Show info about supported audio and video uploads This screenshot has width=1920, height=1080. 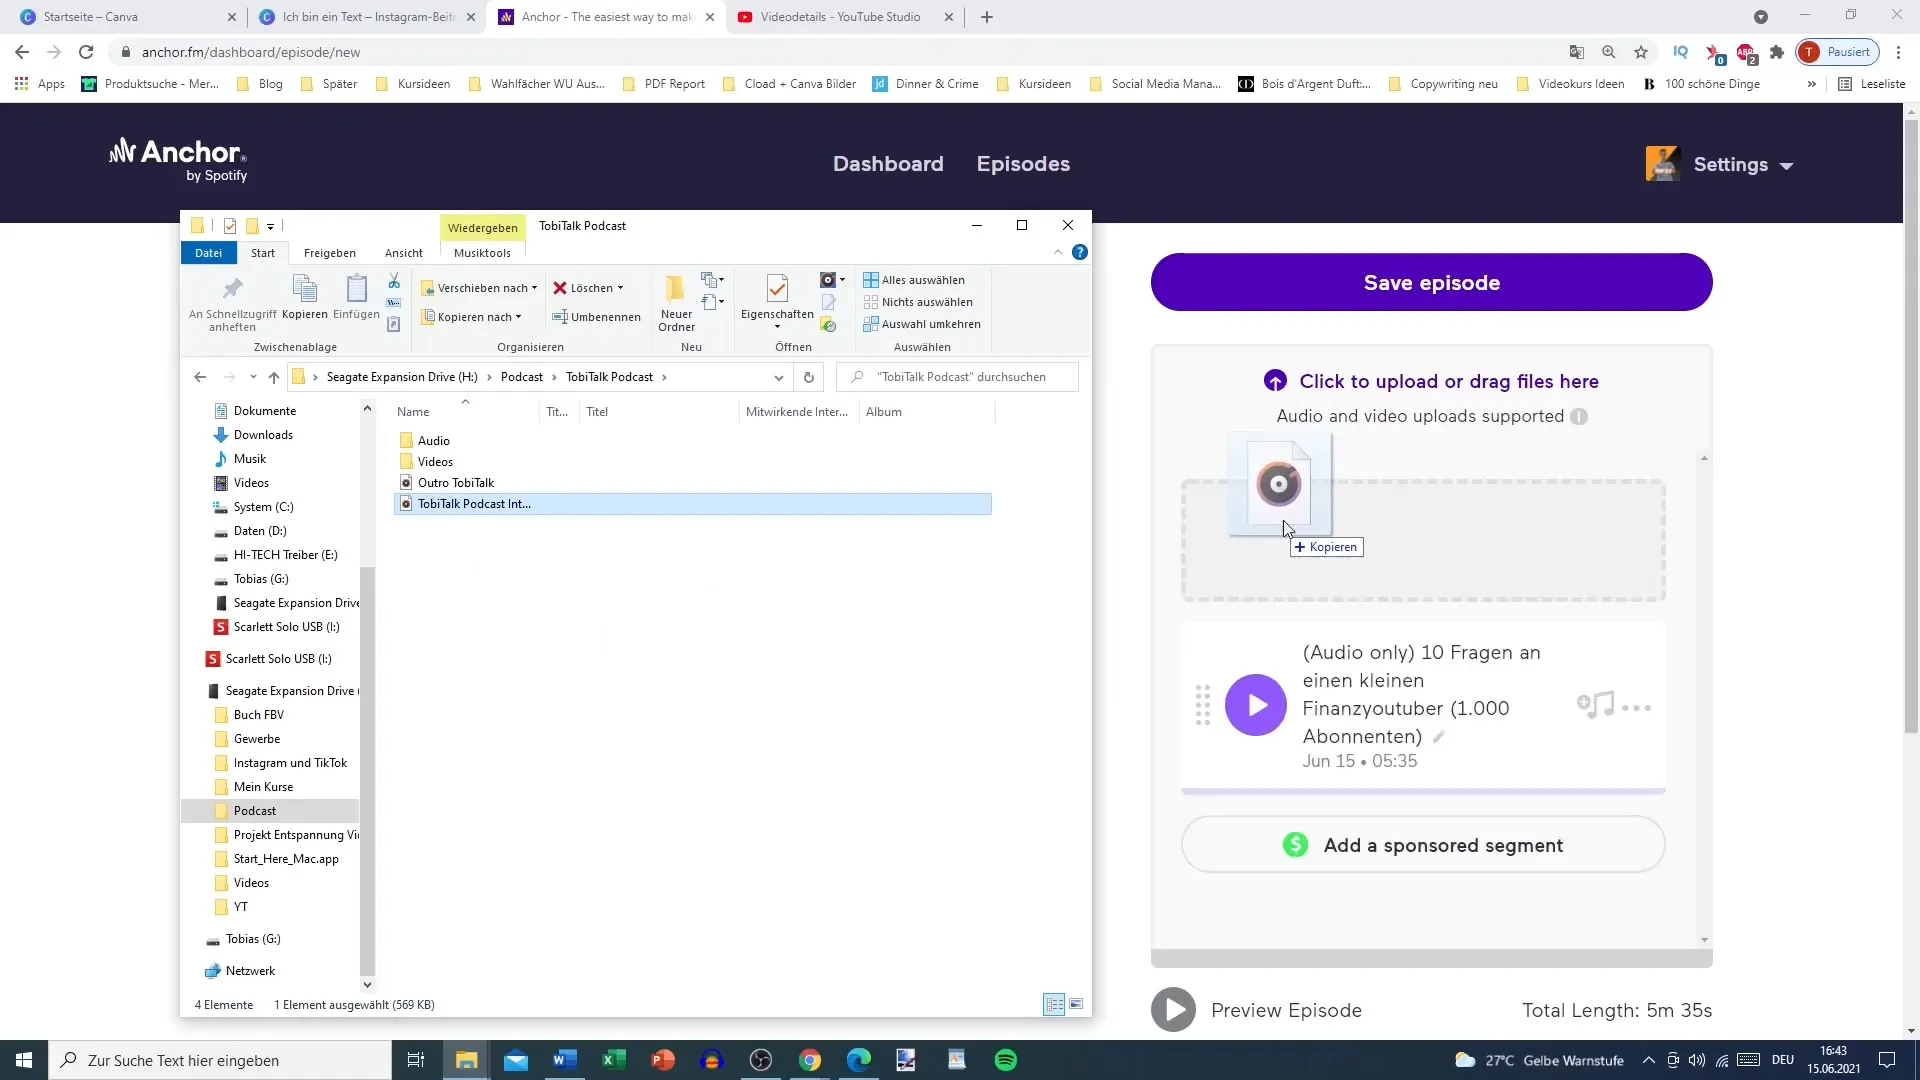pos(1579,417)
